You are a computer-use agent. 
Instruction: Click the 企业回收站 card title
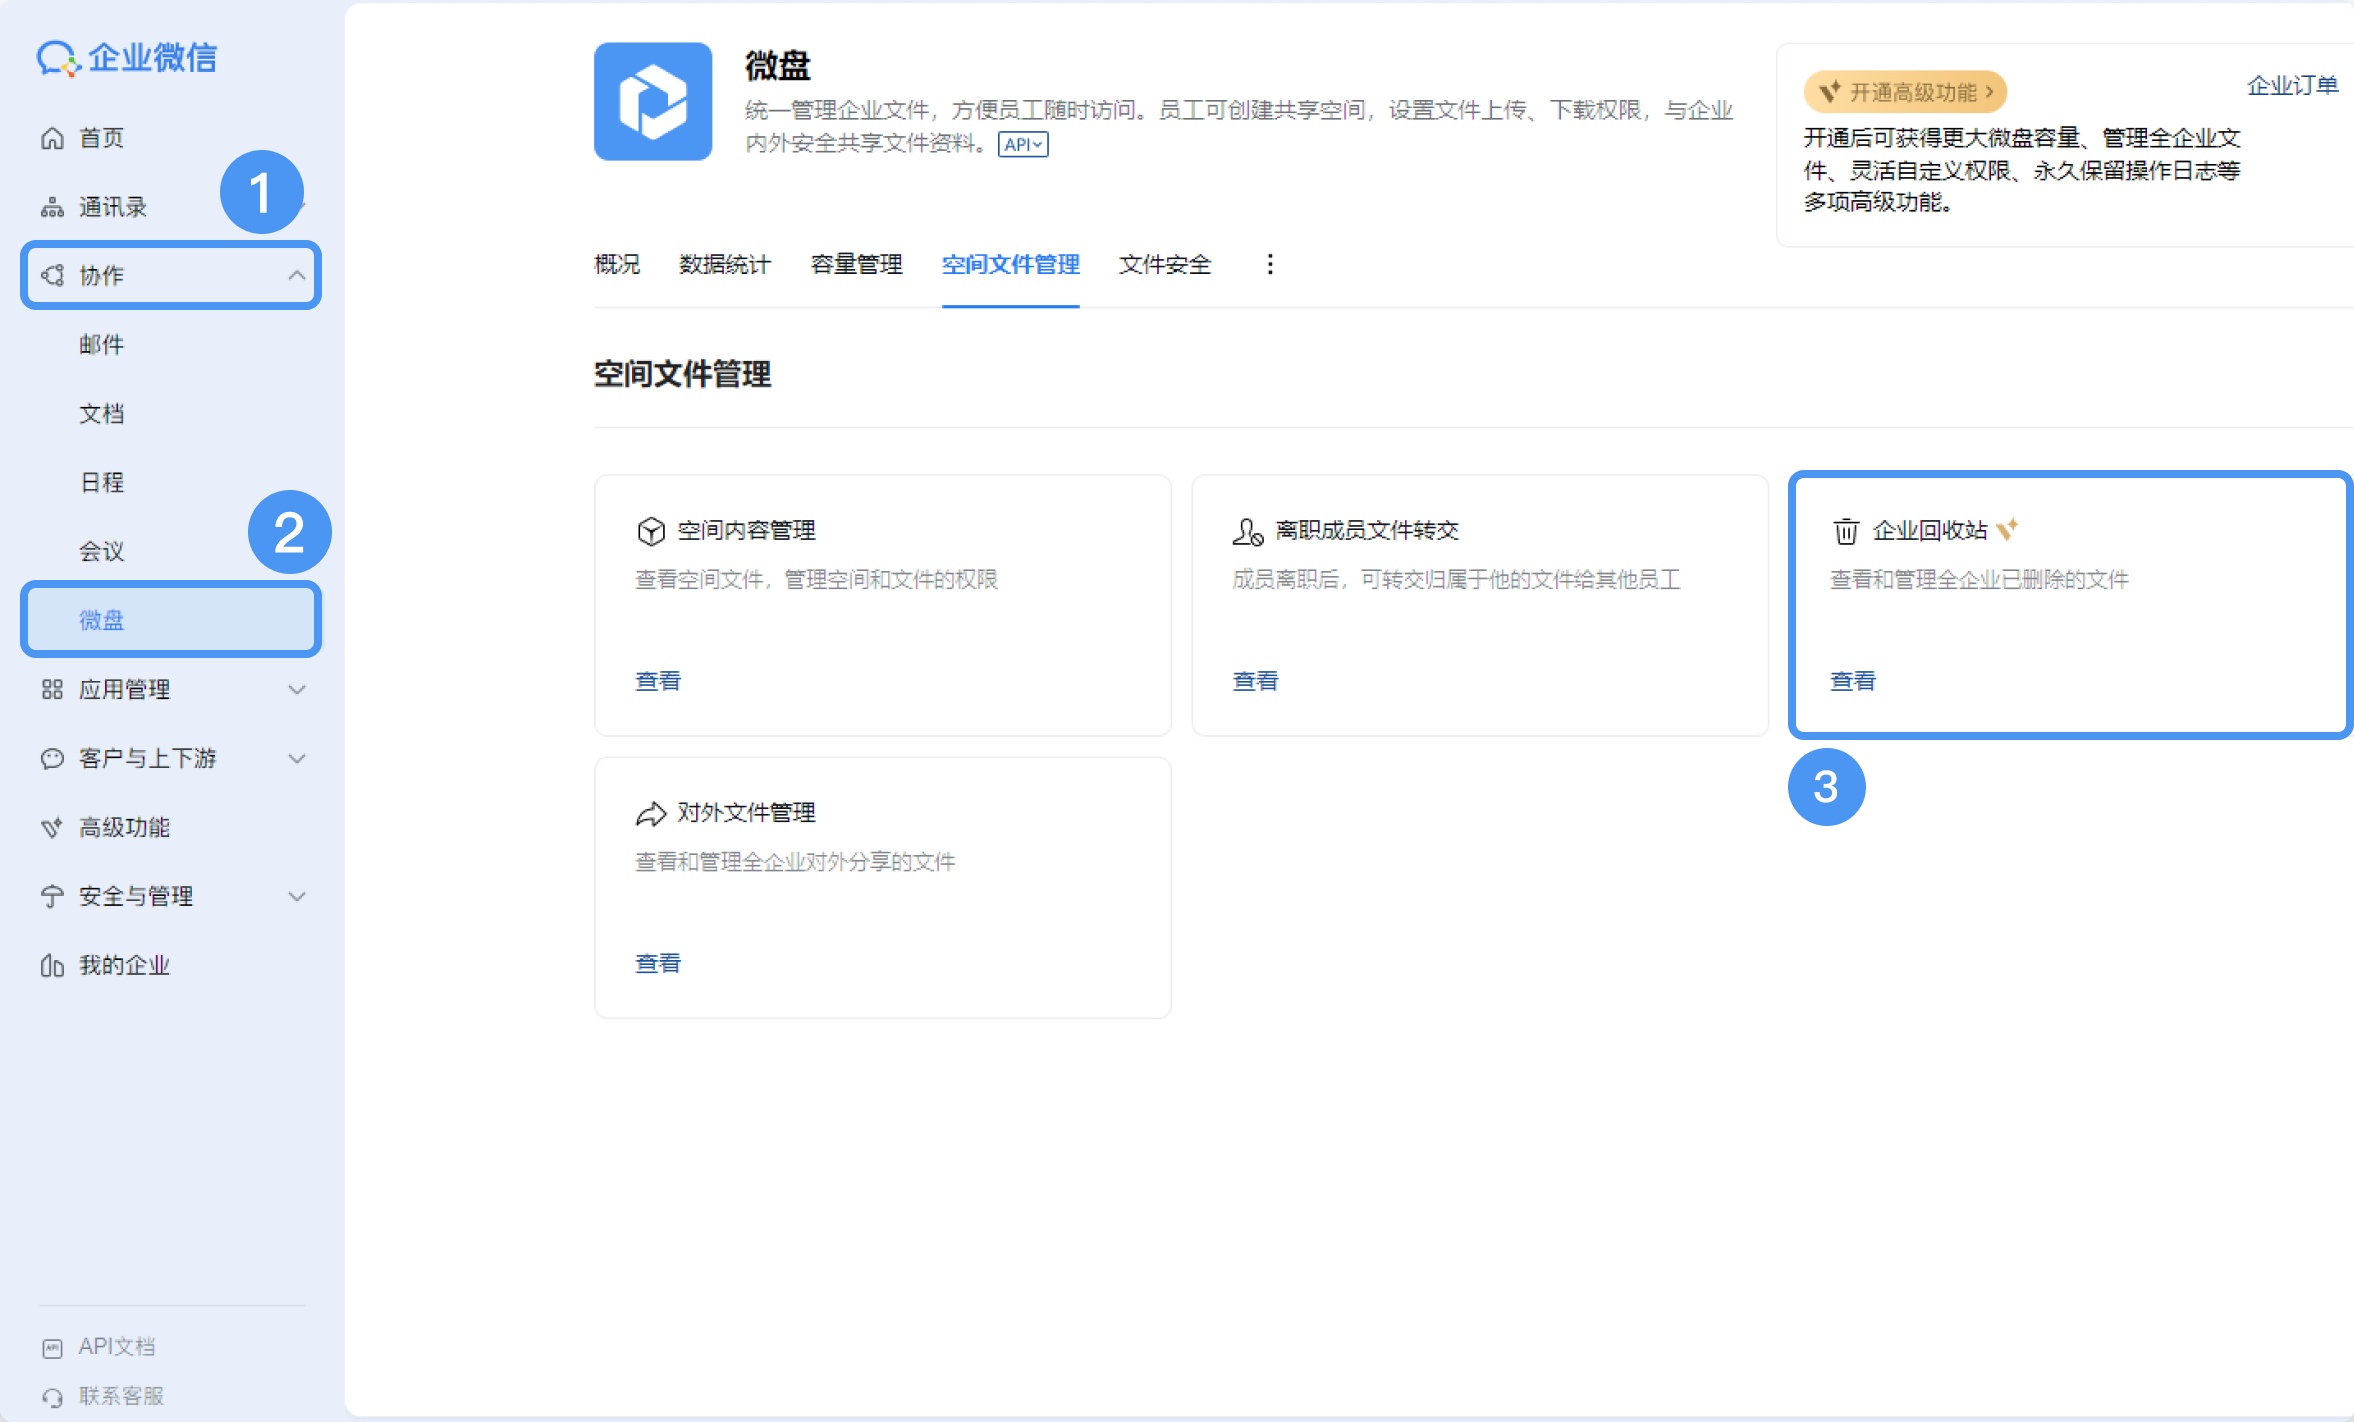[x=1930, y=531]
